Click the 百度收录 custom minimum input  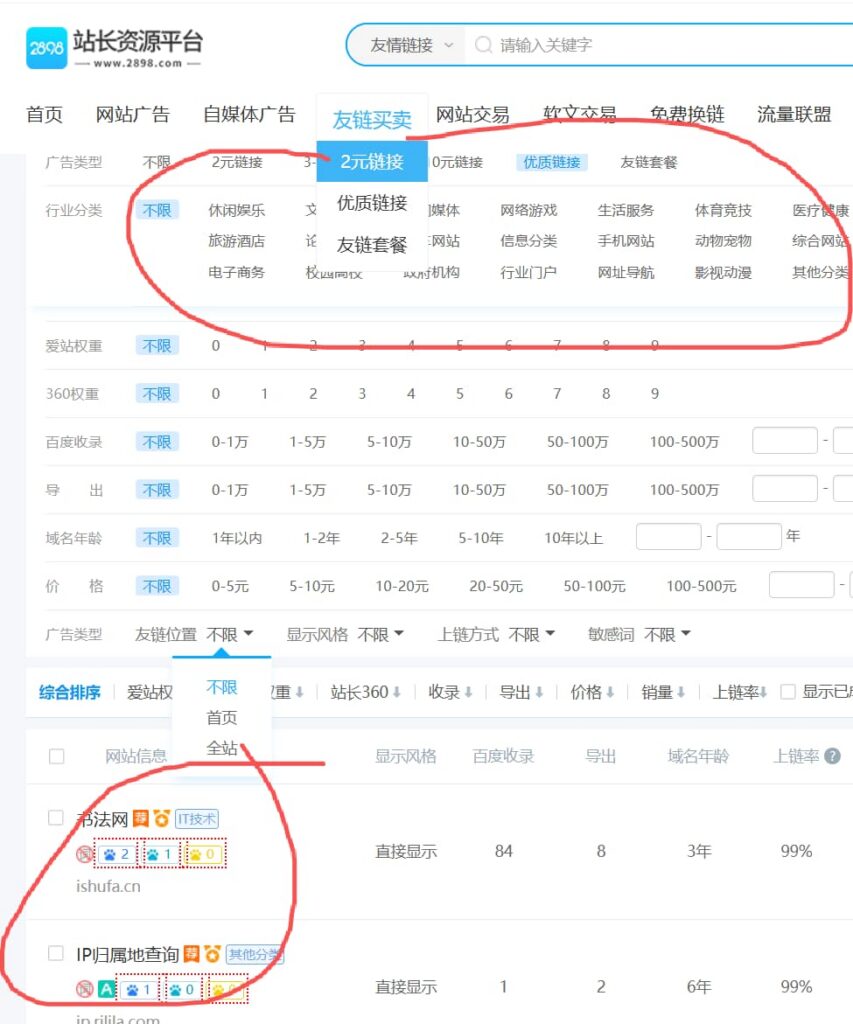click(785, 440)
